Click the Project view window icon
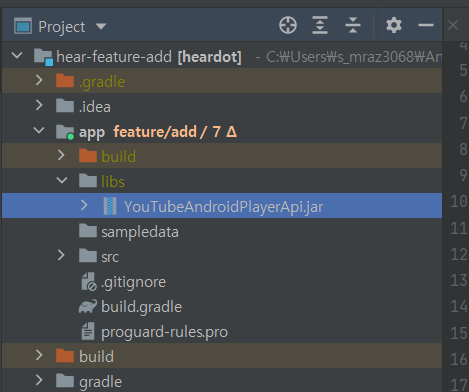The height and width of the screenshot is (392, 469). [23, 26]
